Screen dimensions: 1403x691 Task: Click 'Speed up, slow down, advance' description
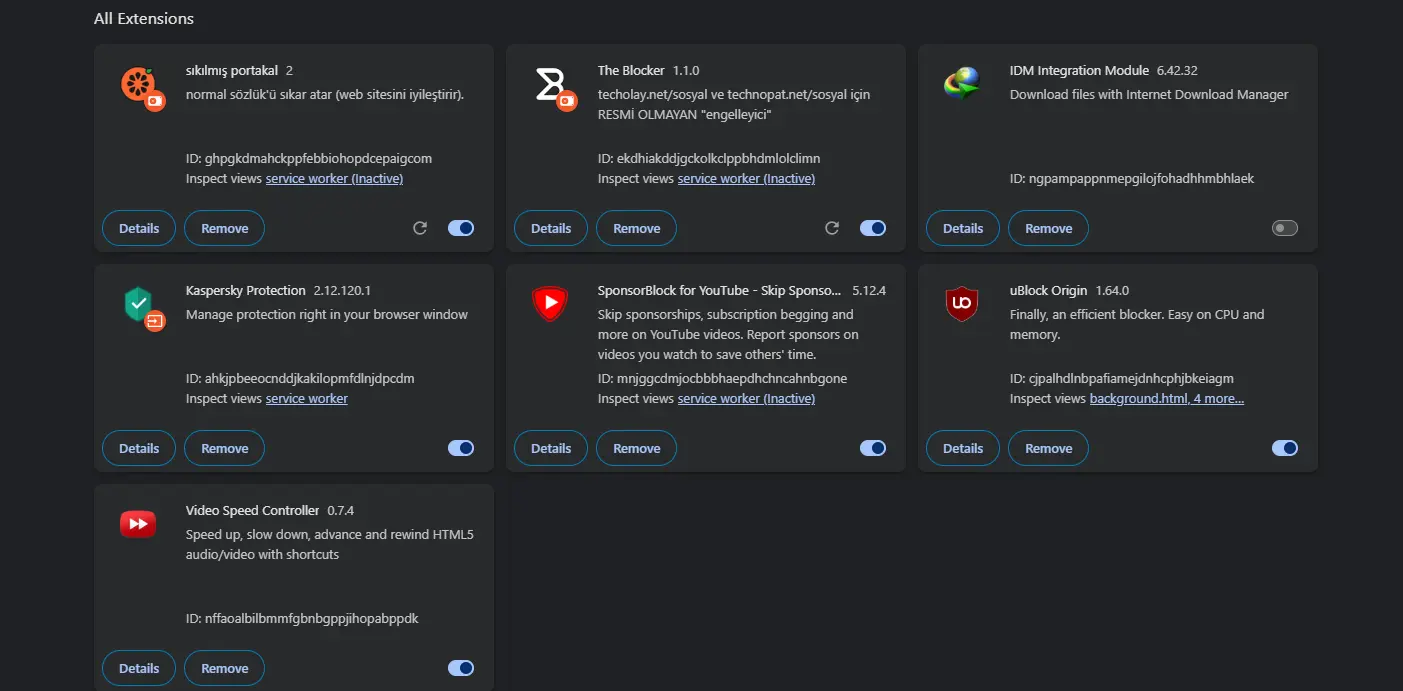click(330, 545)
